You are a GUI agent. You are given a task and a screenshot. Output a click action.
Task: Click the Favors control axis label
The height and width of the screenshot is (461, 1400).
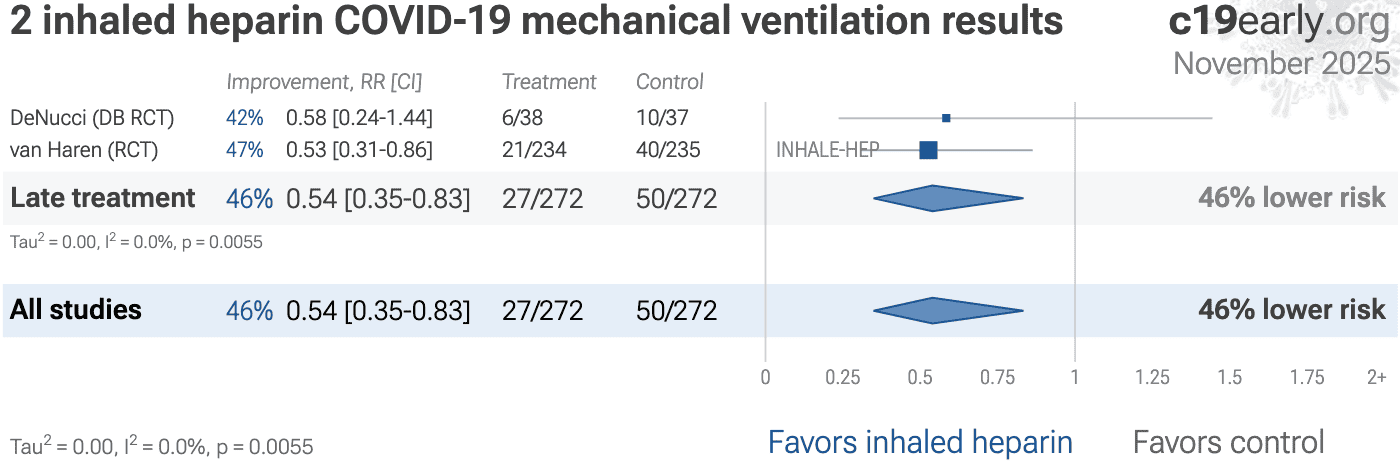point(1228,441)
